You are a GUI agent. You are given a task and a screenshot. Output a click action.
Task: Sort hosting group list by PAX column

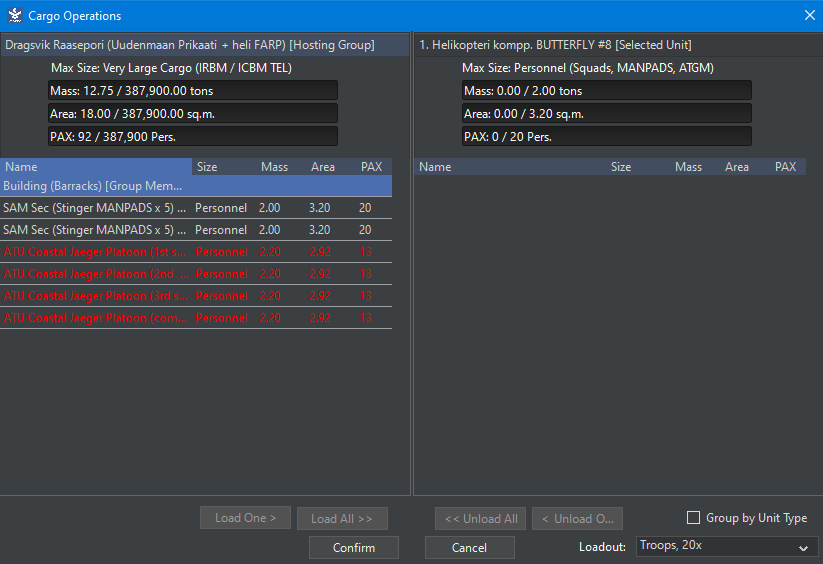[x=374, y=166]
